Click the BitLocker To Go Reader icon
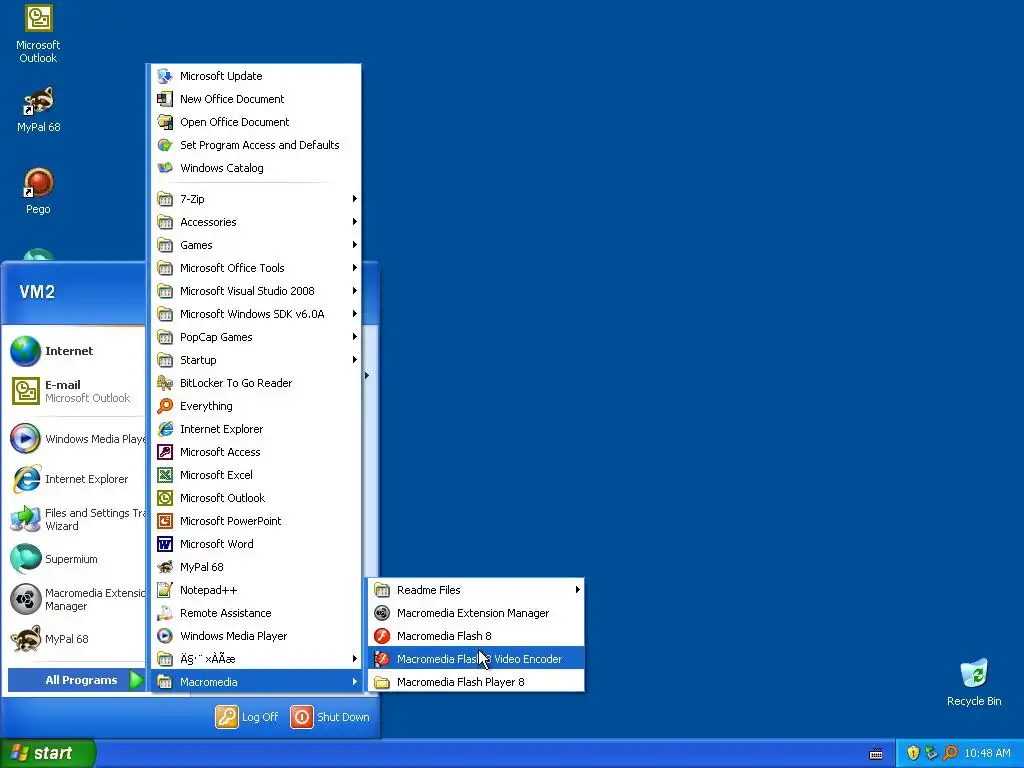Viewport: 1024px width, 768px height. click(x=165, y=383)
